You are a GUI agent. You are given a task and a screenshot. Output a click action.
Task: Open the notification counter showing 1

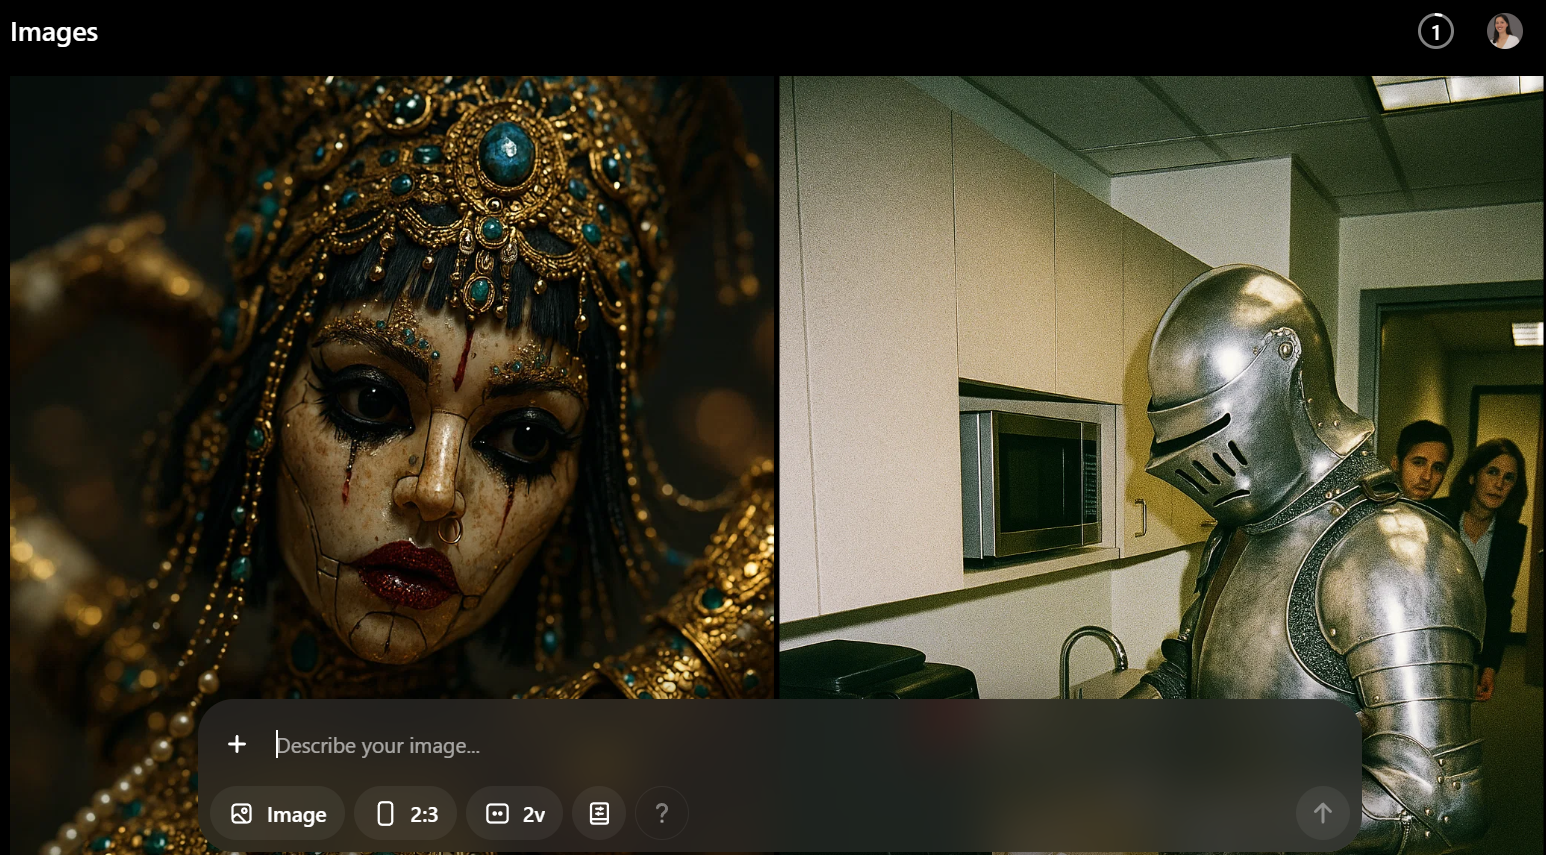(x=1436, y=32)
